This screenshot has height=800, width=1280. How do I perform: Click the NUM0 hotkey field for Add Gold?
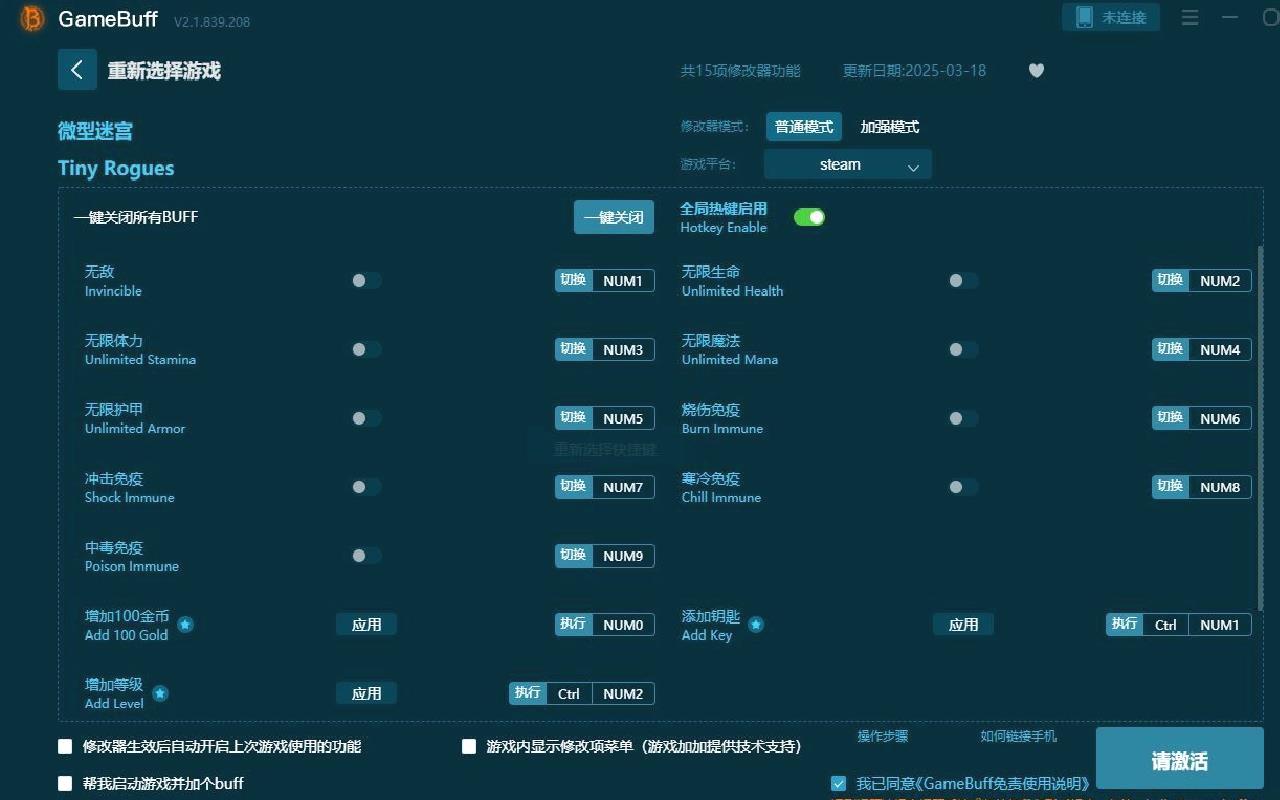coord(623,624)
